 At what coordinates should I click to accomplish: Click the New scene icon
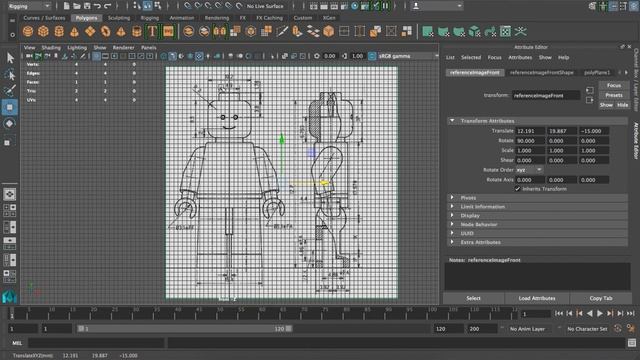click(67, 6)
